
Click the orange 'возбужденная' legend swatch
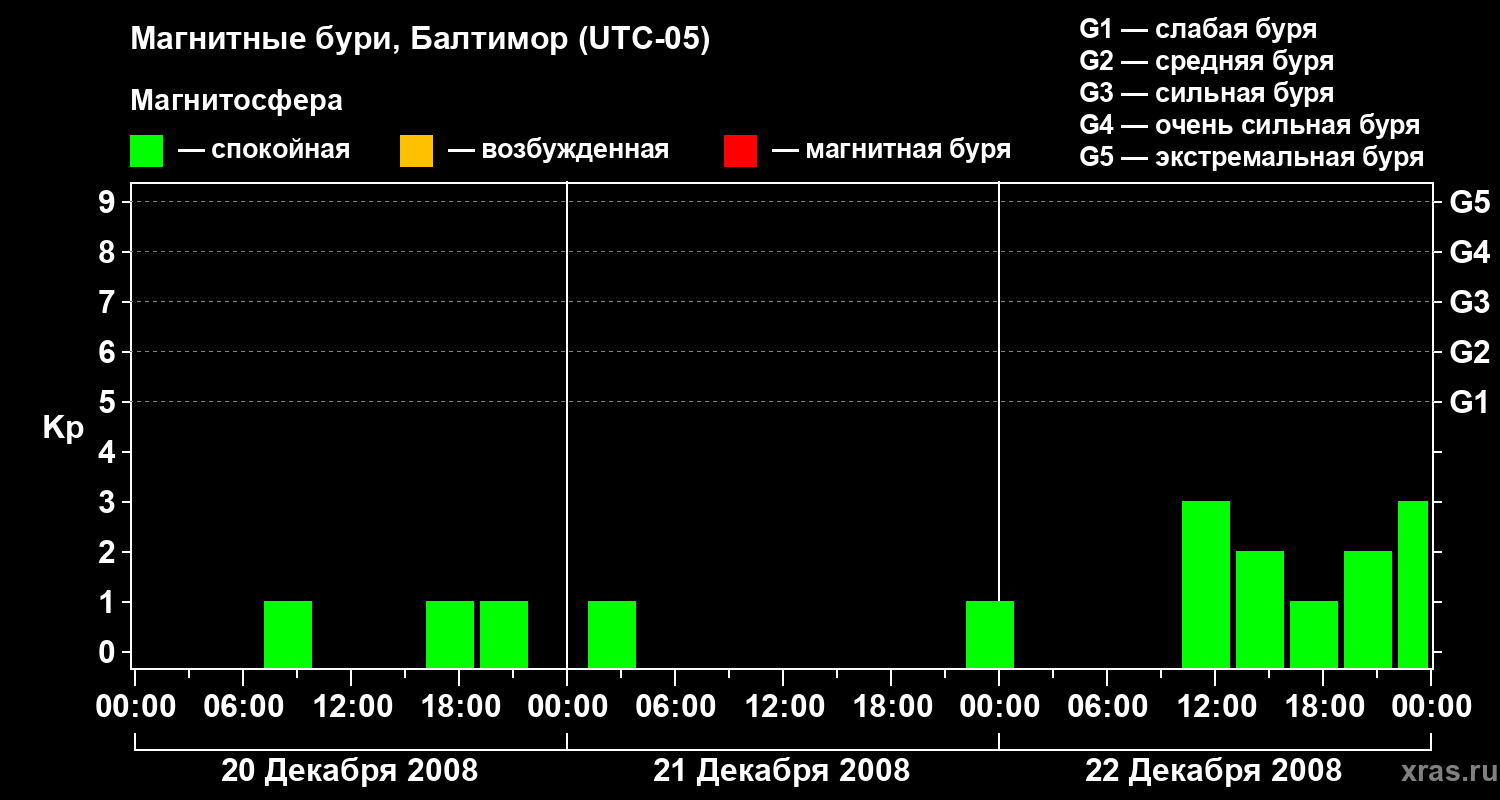point(416,151)
